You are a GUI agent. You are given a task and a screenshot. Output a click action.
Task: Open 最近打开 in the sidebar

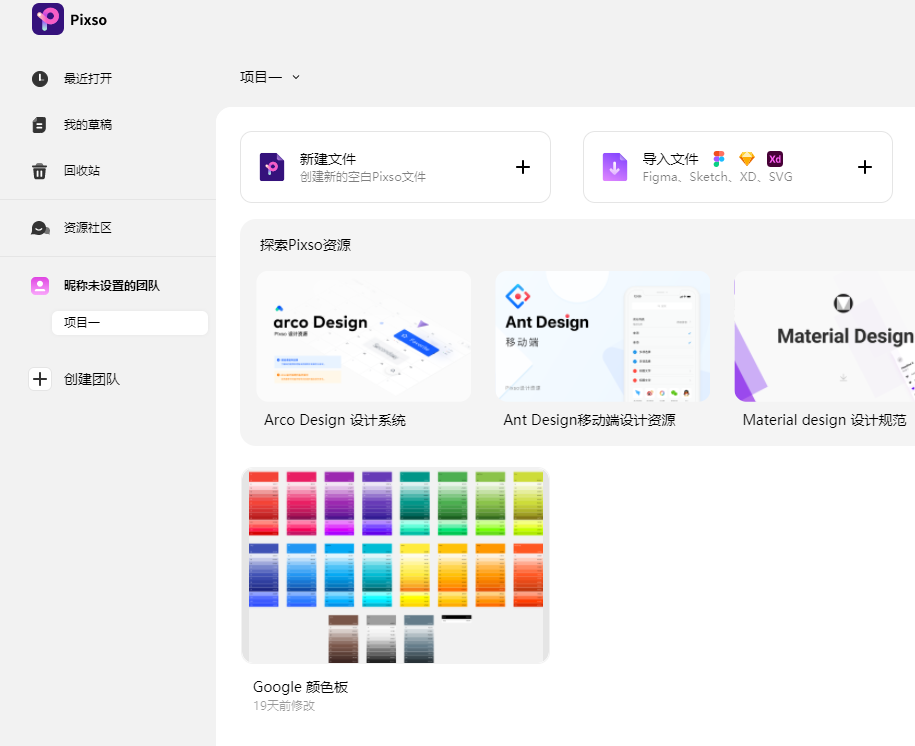[x=88, y=78]
